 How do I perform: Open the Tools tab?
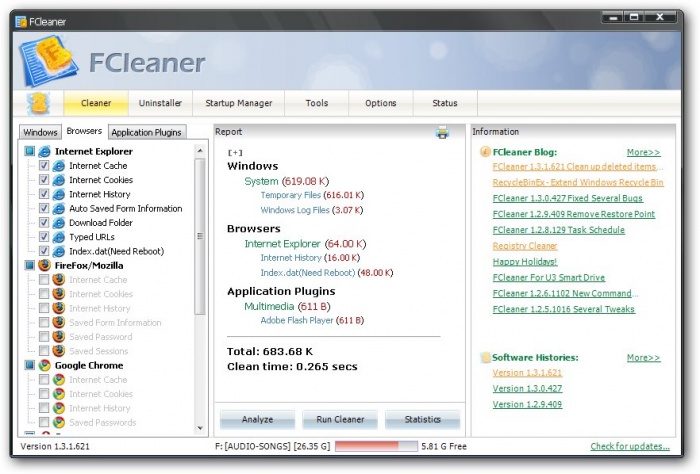317,103
